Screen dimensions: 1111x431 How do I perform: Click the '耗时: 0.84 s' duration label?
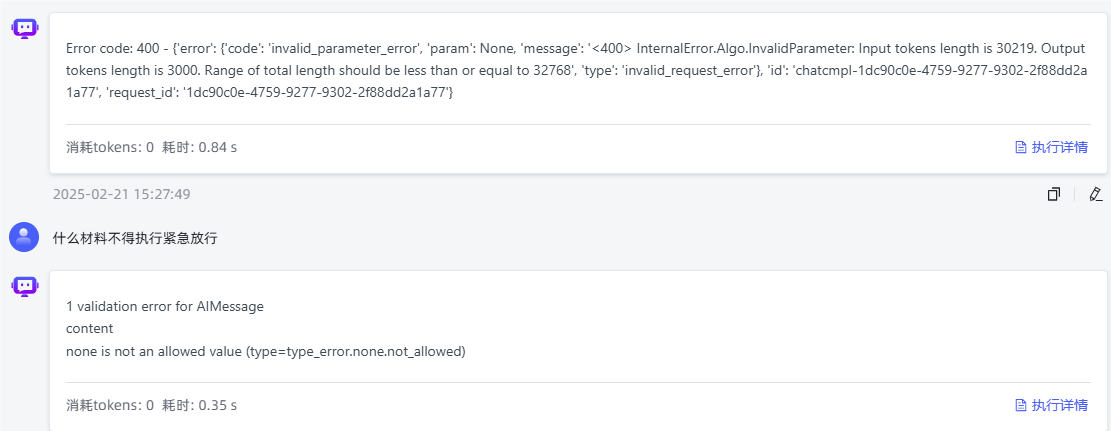coord(200,147)
